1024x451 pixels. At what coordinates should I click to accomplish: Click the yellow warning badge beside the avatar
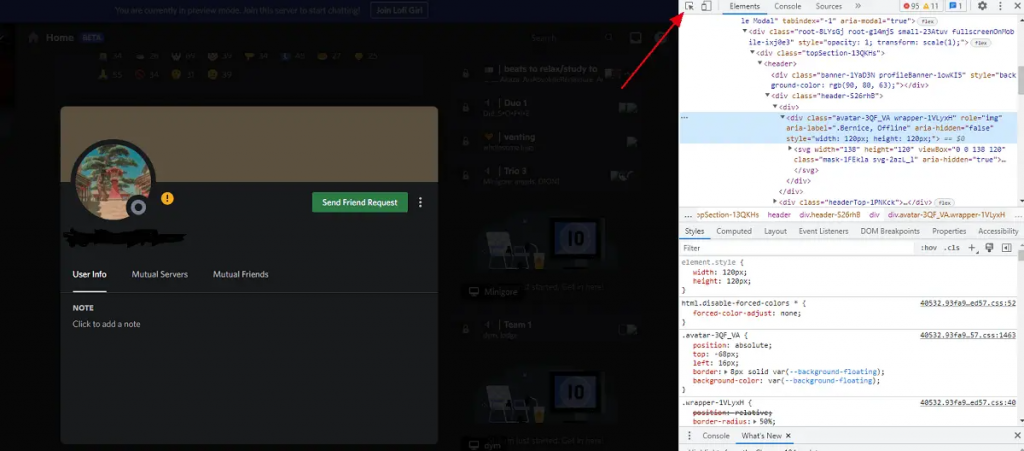tap(167, 198)
